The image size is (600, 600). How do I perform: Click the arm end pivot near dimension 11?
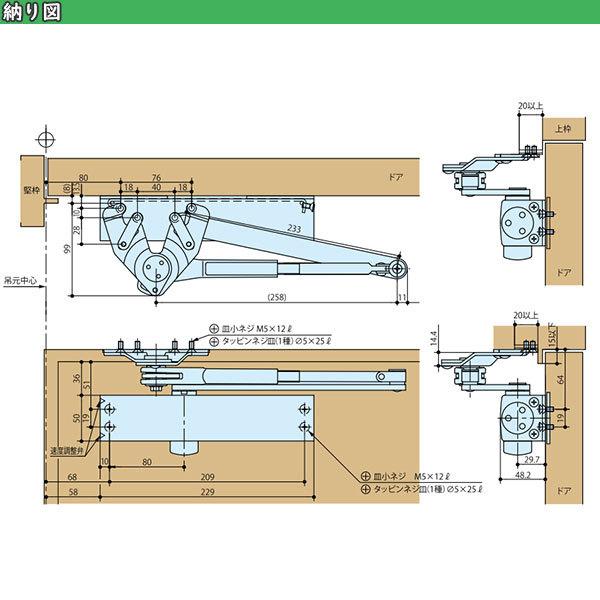point(399,269)
